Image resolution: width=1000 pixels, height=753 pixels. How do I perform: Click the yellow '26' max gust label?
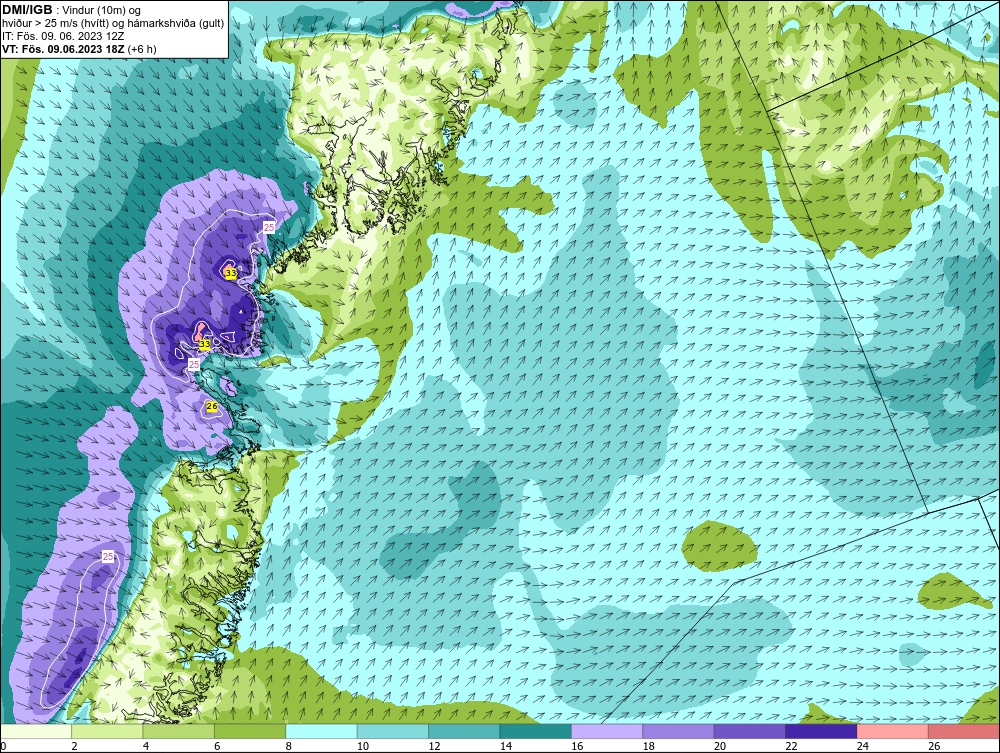212,406
